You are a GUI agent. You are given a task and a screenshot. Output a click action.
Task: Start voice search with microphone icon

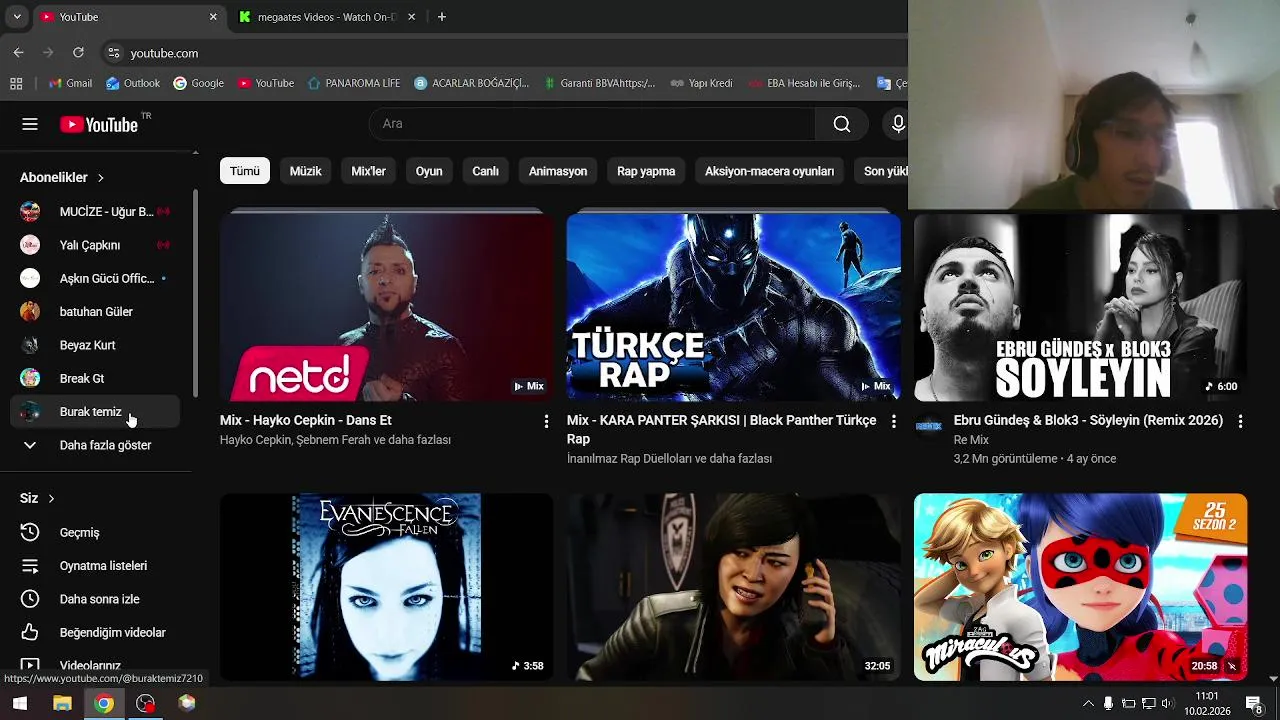(898, 124)
